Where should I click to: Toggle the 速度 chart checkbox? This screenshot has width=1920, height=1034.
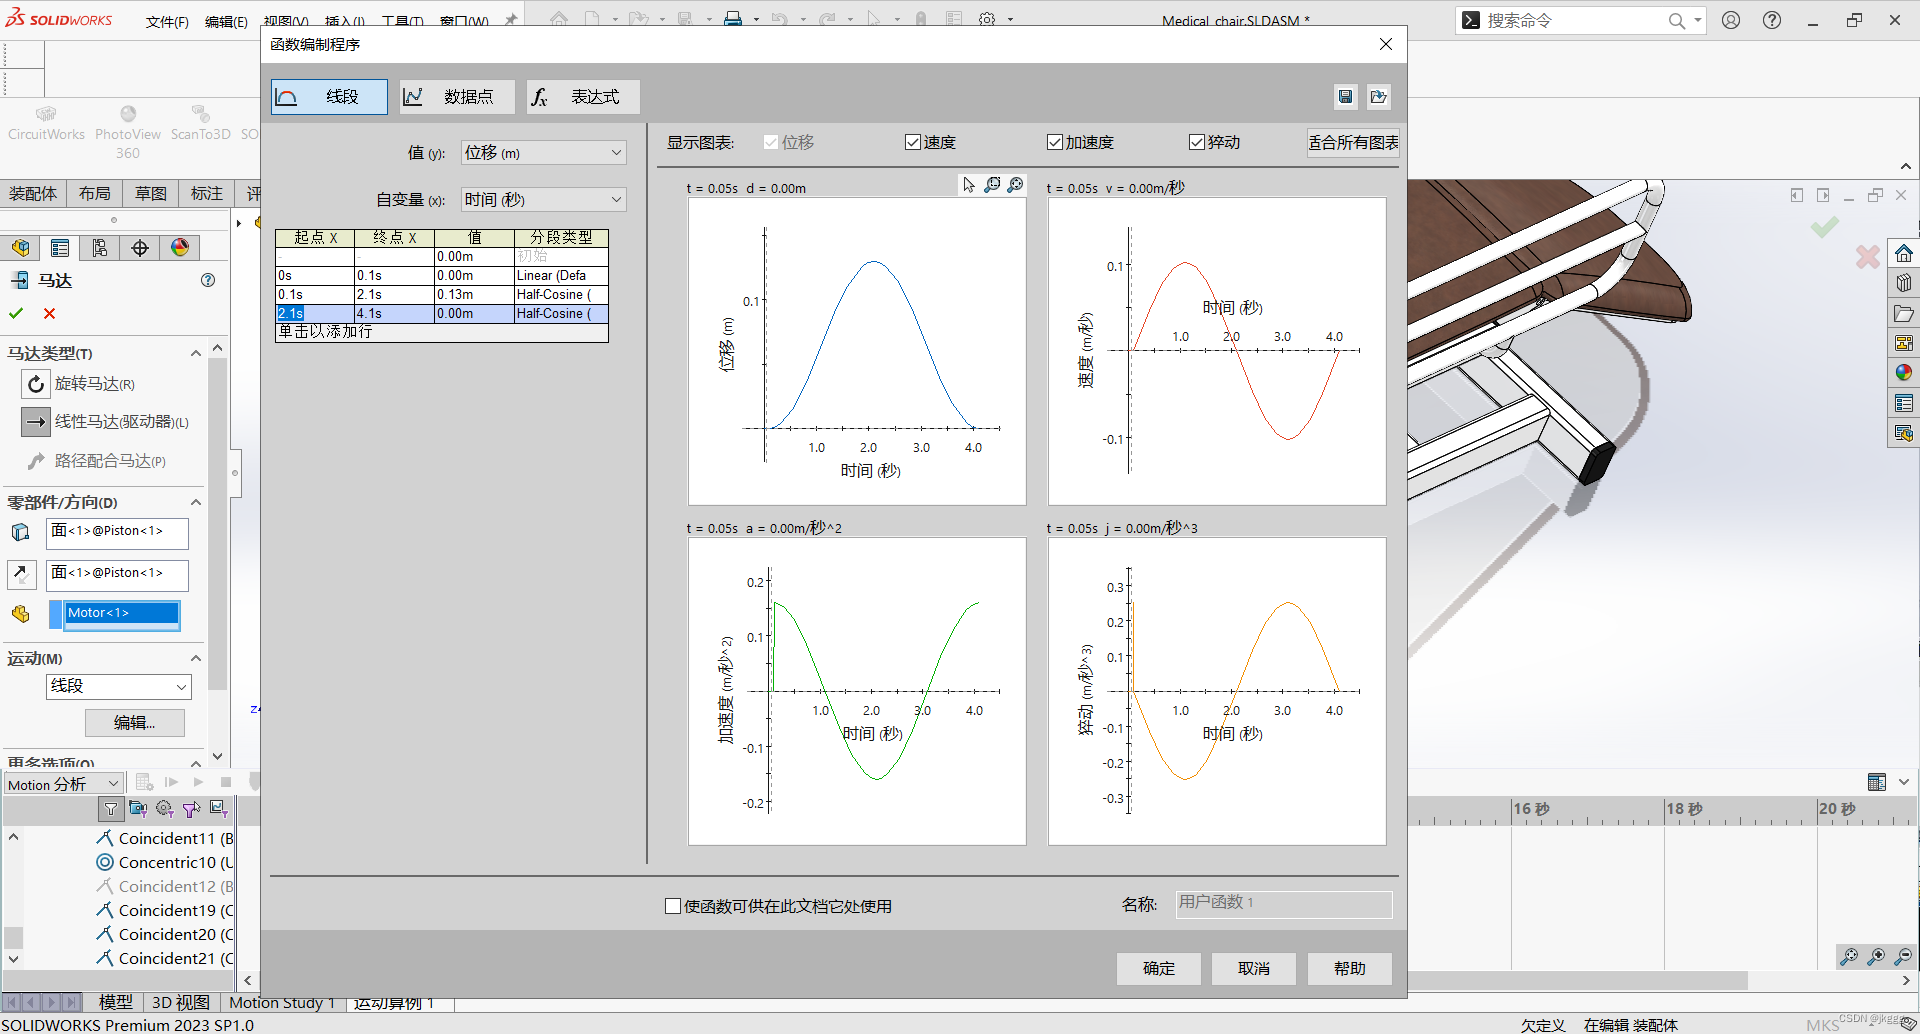[913, 142]
